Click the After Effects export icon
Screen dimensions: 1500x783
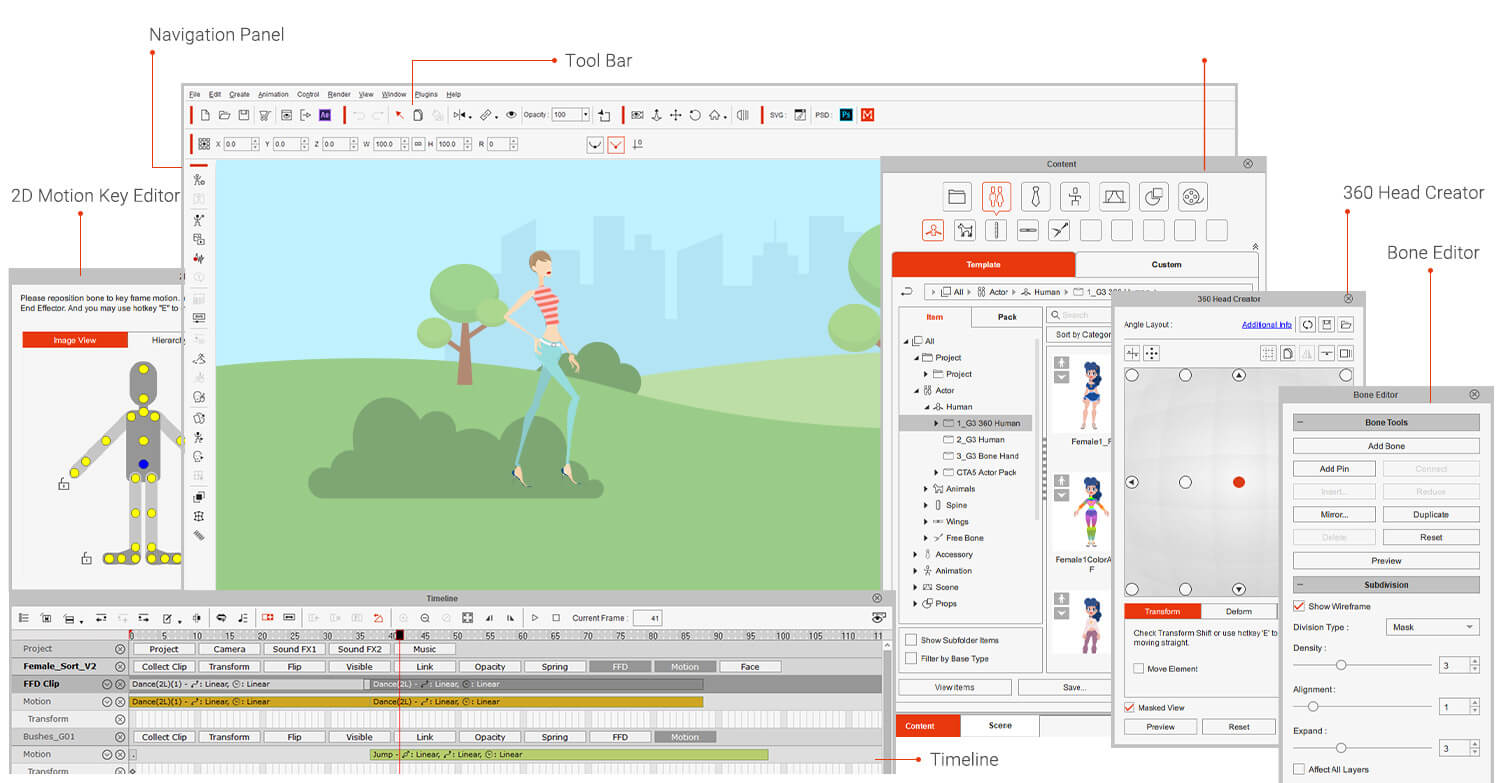[325, 115]
